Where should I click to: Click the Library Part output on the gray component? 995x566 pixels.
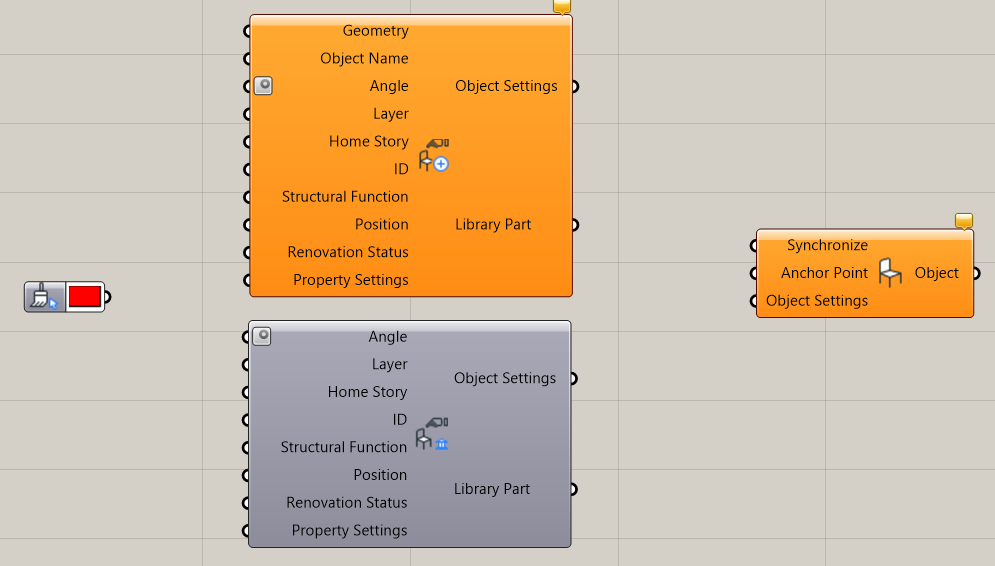(x=492, y=489)
